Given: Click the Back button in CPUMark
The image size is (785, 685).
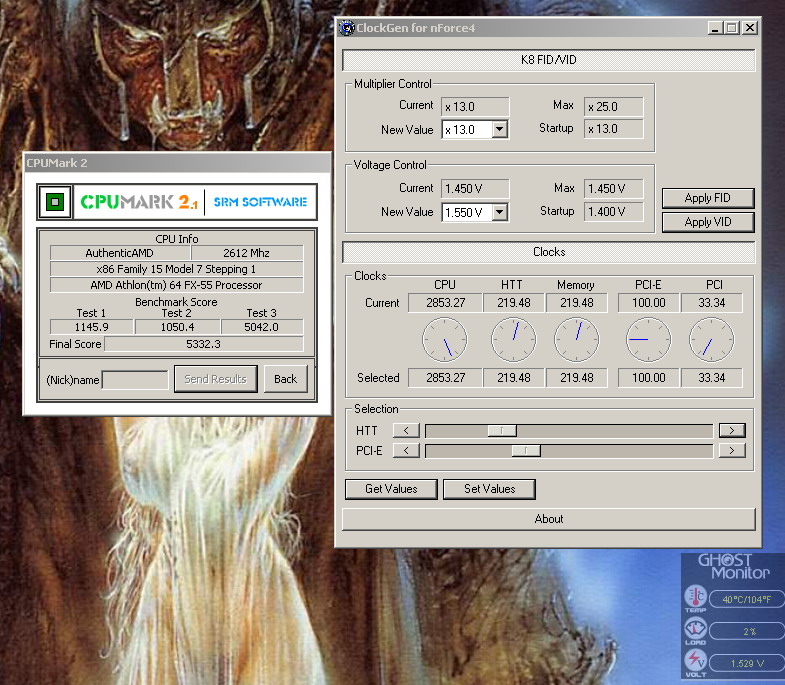Looking at the screenshot, I should 285,379.
